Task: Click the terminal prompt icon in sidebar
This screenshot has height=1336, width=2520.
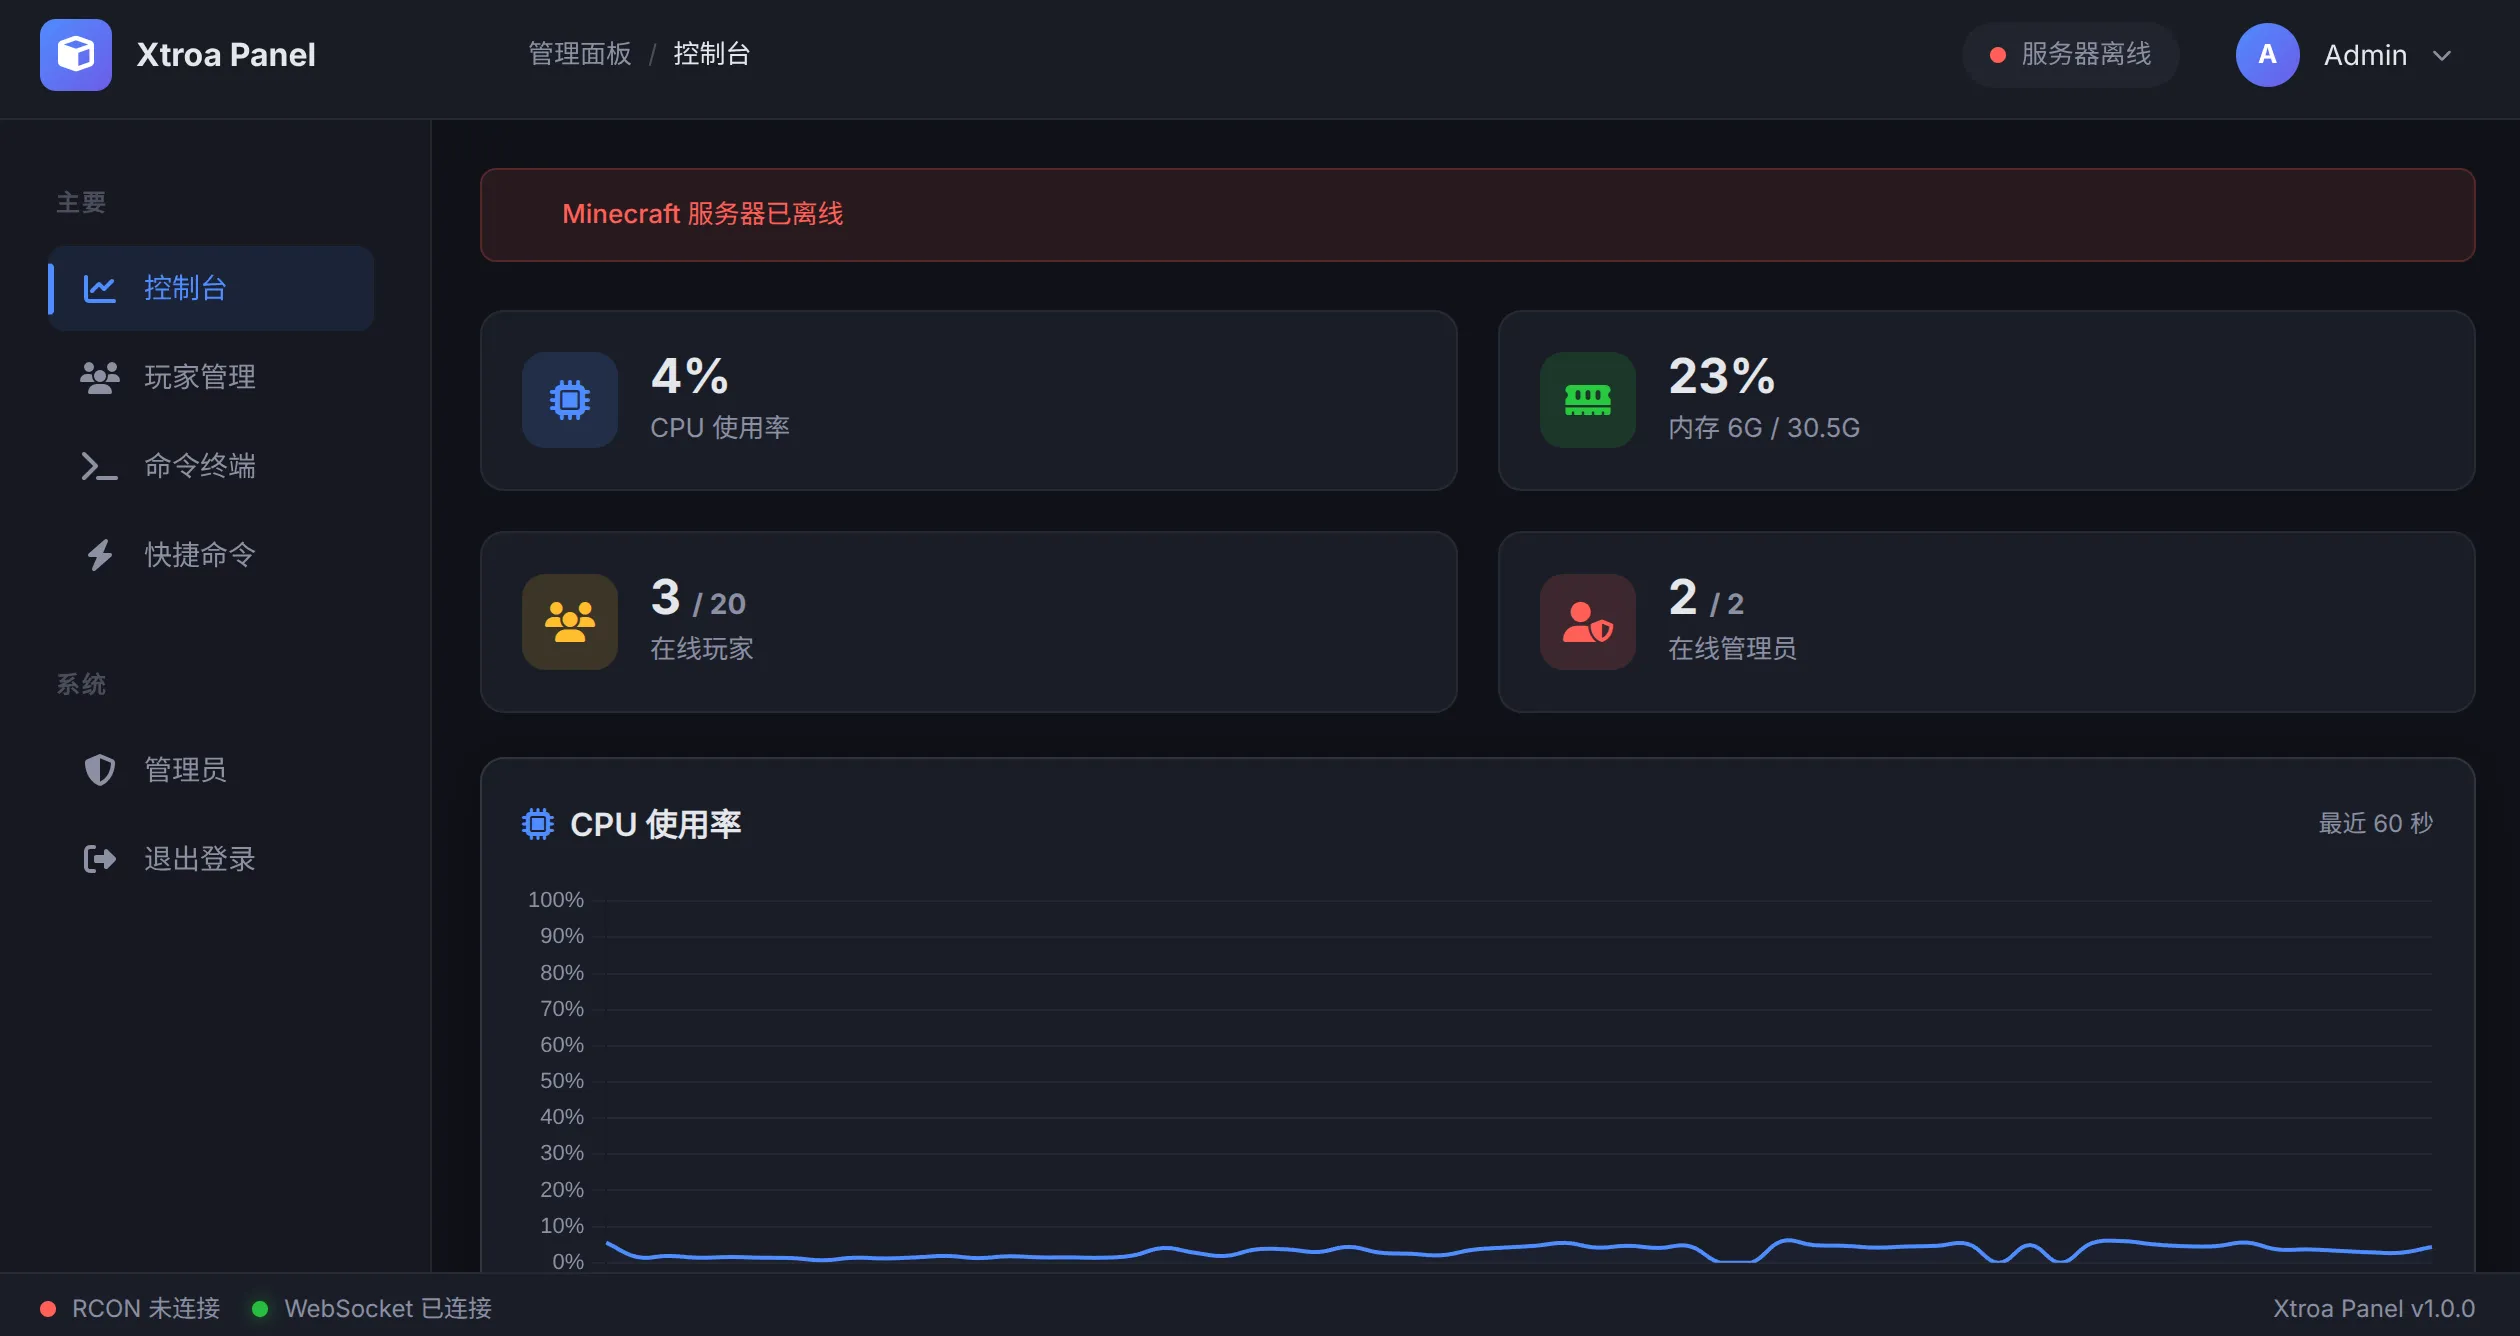Action: click(x=99, y=466)
